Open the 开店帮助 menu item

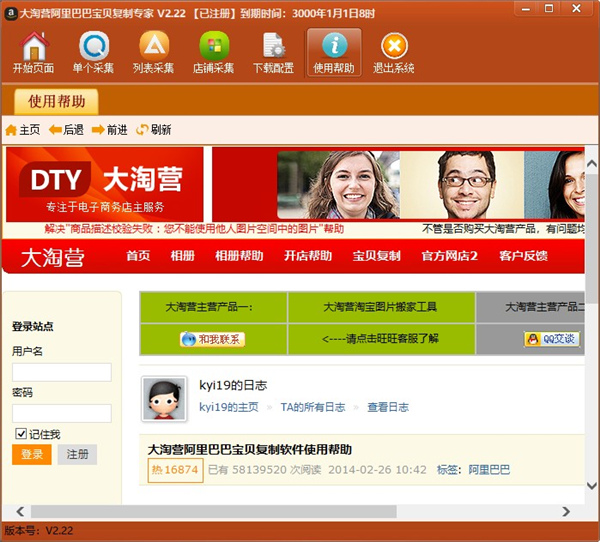[x=308, y=256]
